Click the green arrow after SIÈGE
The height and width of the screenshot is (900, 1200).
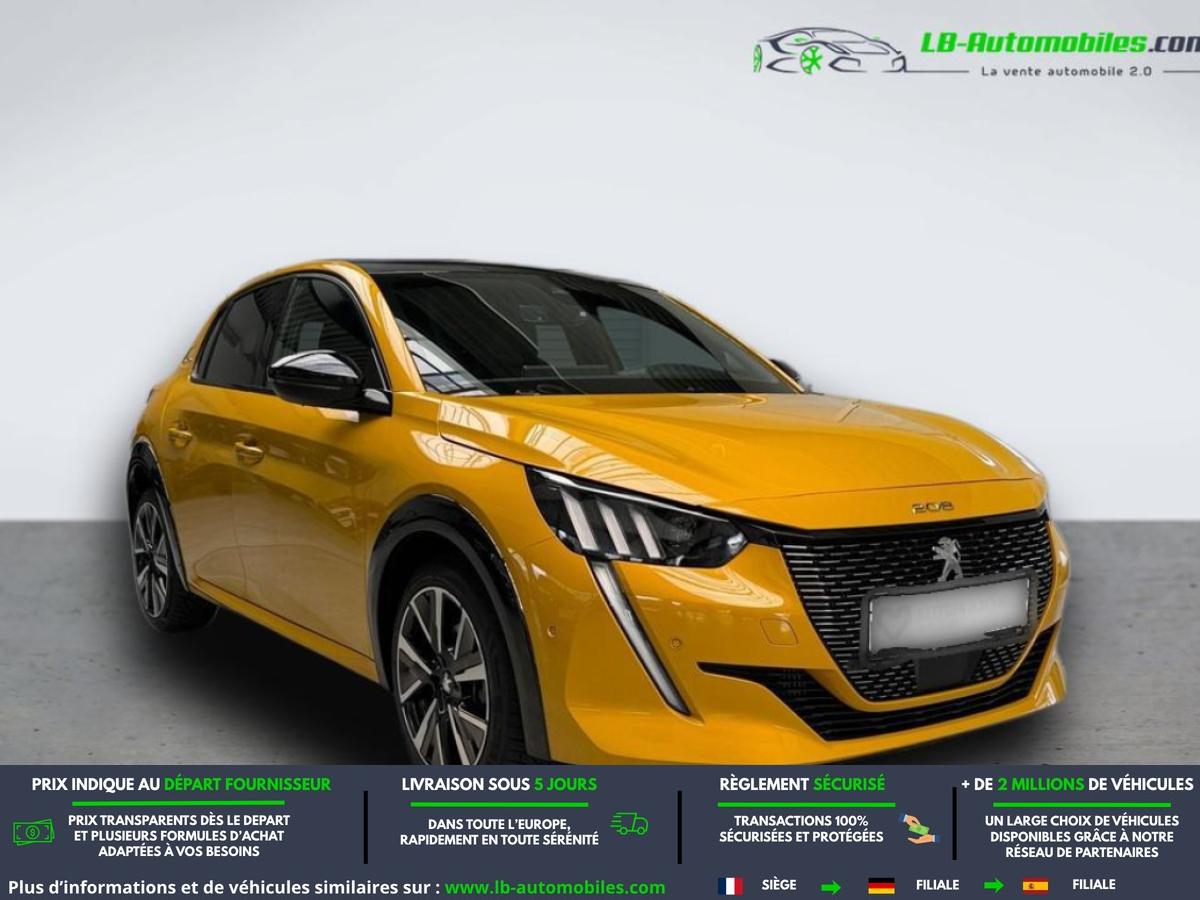[831, 887]
